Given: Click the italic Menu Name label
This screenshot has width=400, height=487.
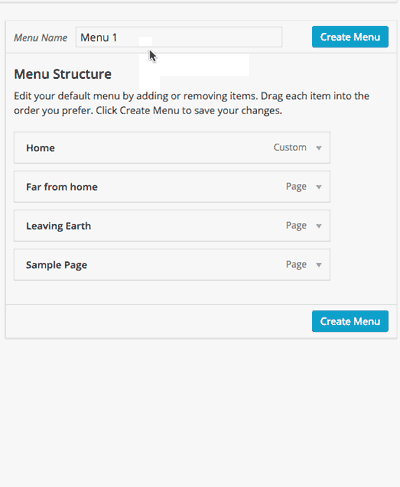Looking at the screenshot, I should pos(40,38).
